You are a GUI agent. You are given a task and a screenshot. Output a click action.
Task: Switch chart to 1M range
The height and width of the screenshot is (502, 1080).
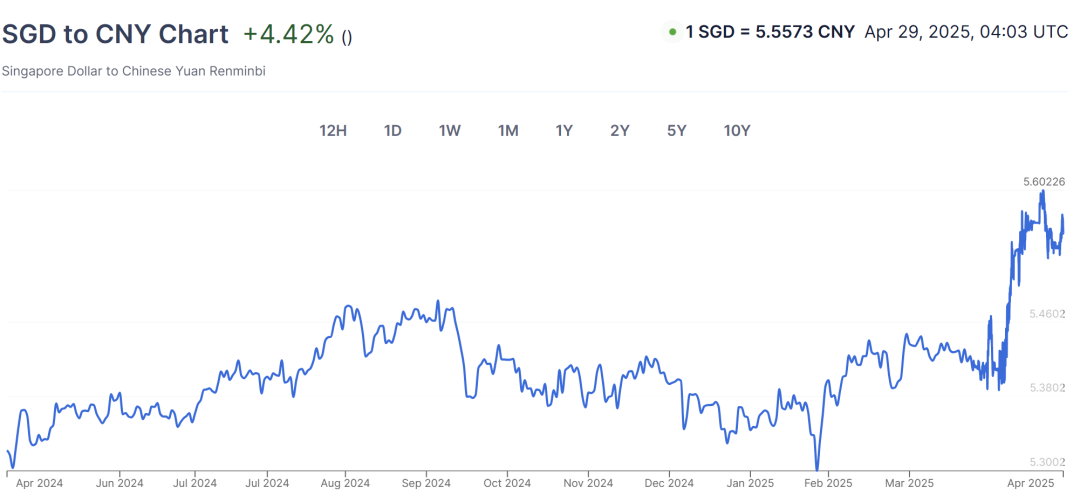508,131
